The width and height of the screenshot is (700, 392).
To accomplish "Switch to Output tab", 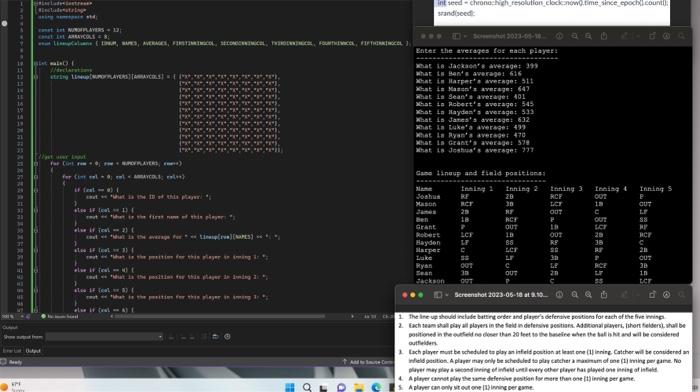I will [33, 351].
